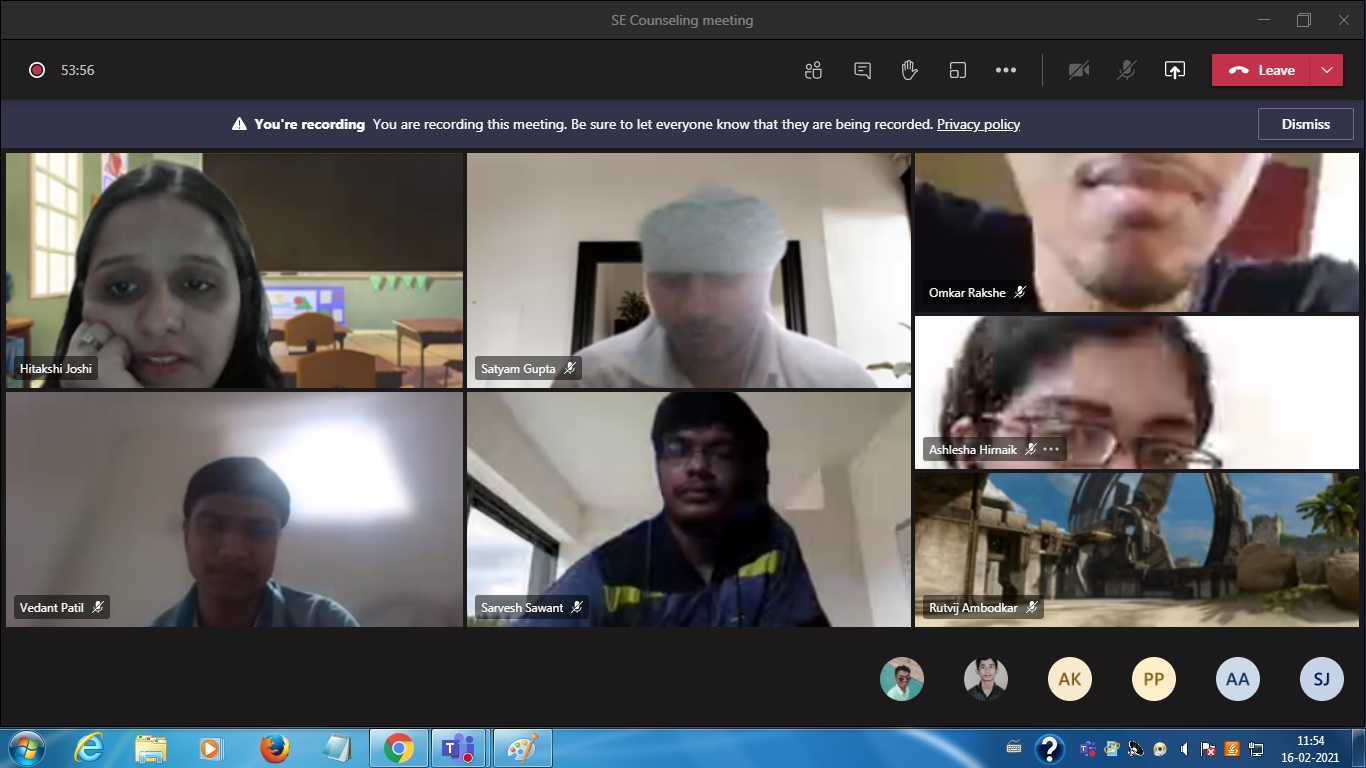Open the Share content tray
The width and height of the screenshot is (1366, 768).
coord(1175,70)
